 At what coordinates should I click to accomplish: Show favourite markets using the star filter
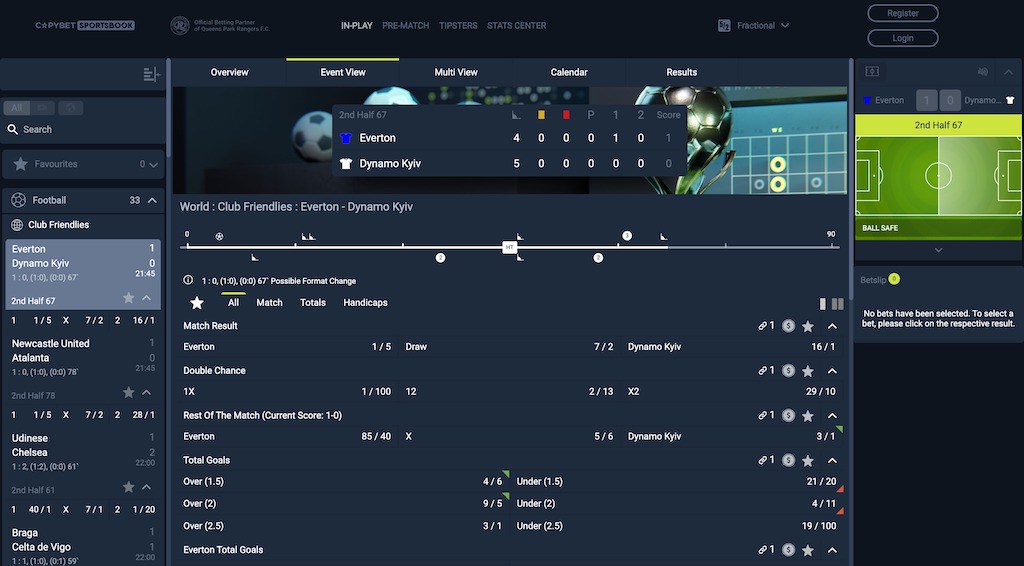pyautogui.click(x=197, y=302)
